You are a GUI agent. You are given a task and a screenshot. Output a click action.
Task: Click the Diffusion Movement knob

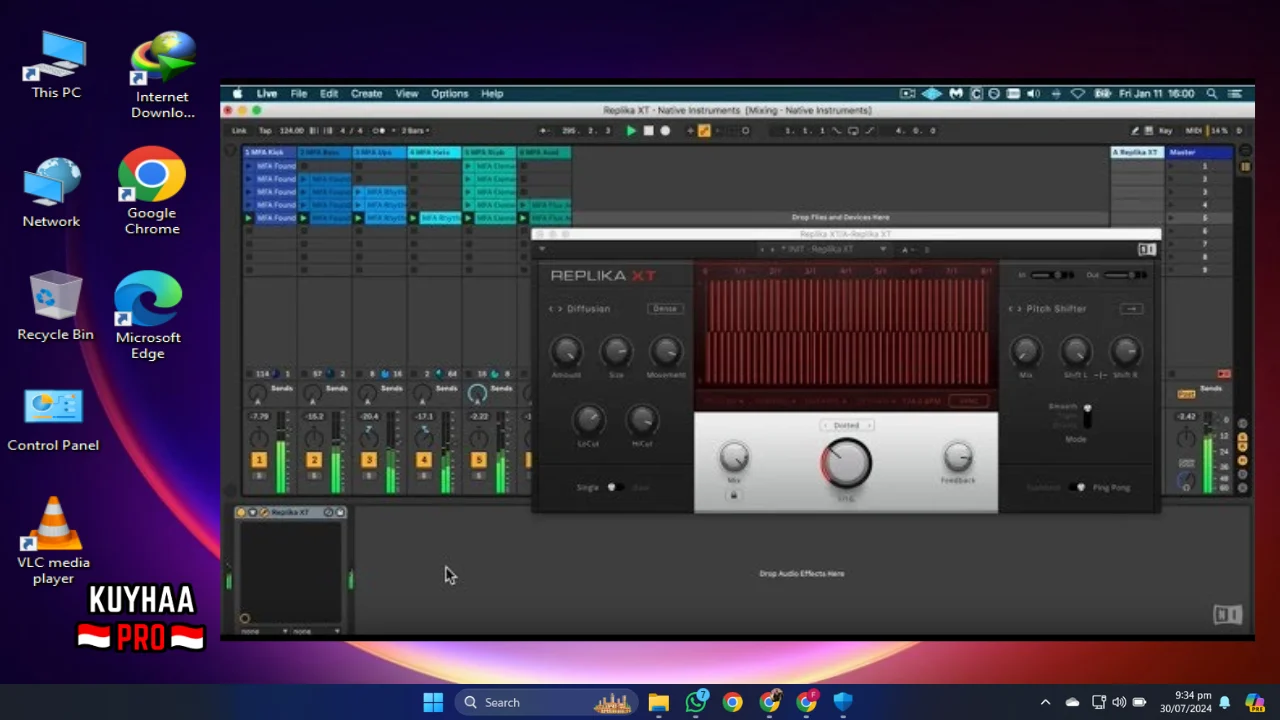point(666,351)
